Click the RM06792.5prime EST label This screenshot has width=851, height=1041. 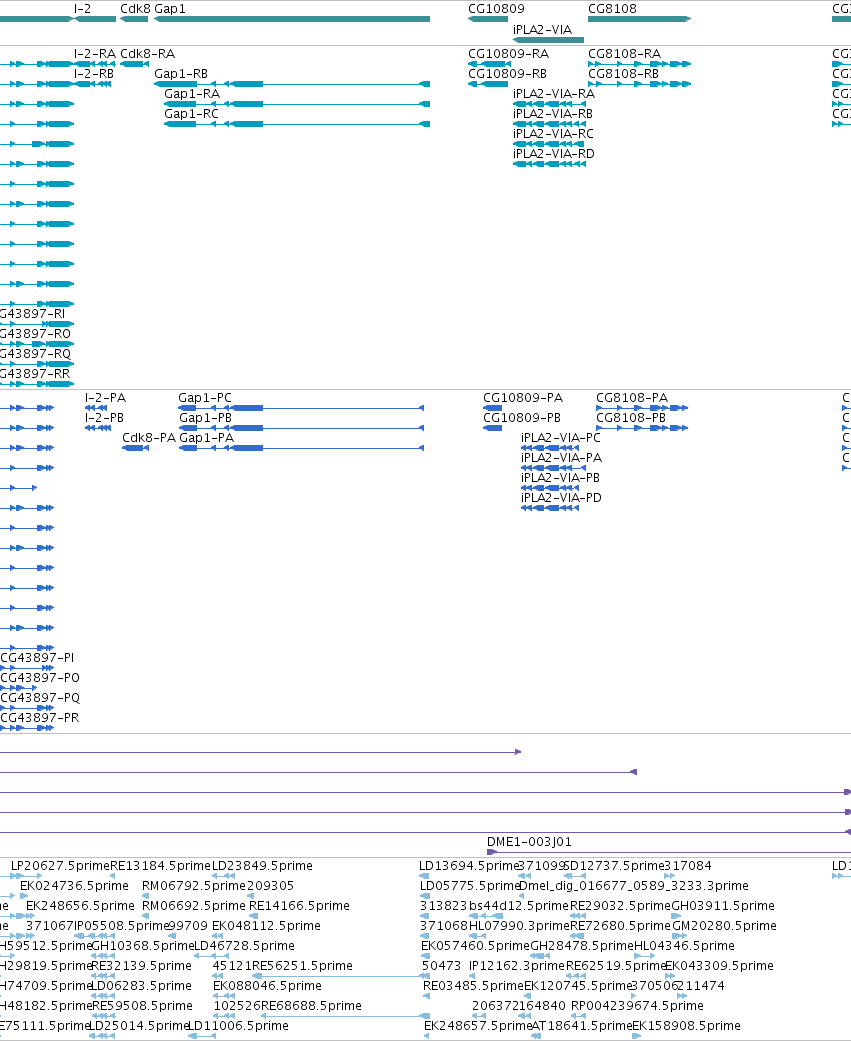click(194, 886)
